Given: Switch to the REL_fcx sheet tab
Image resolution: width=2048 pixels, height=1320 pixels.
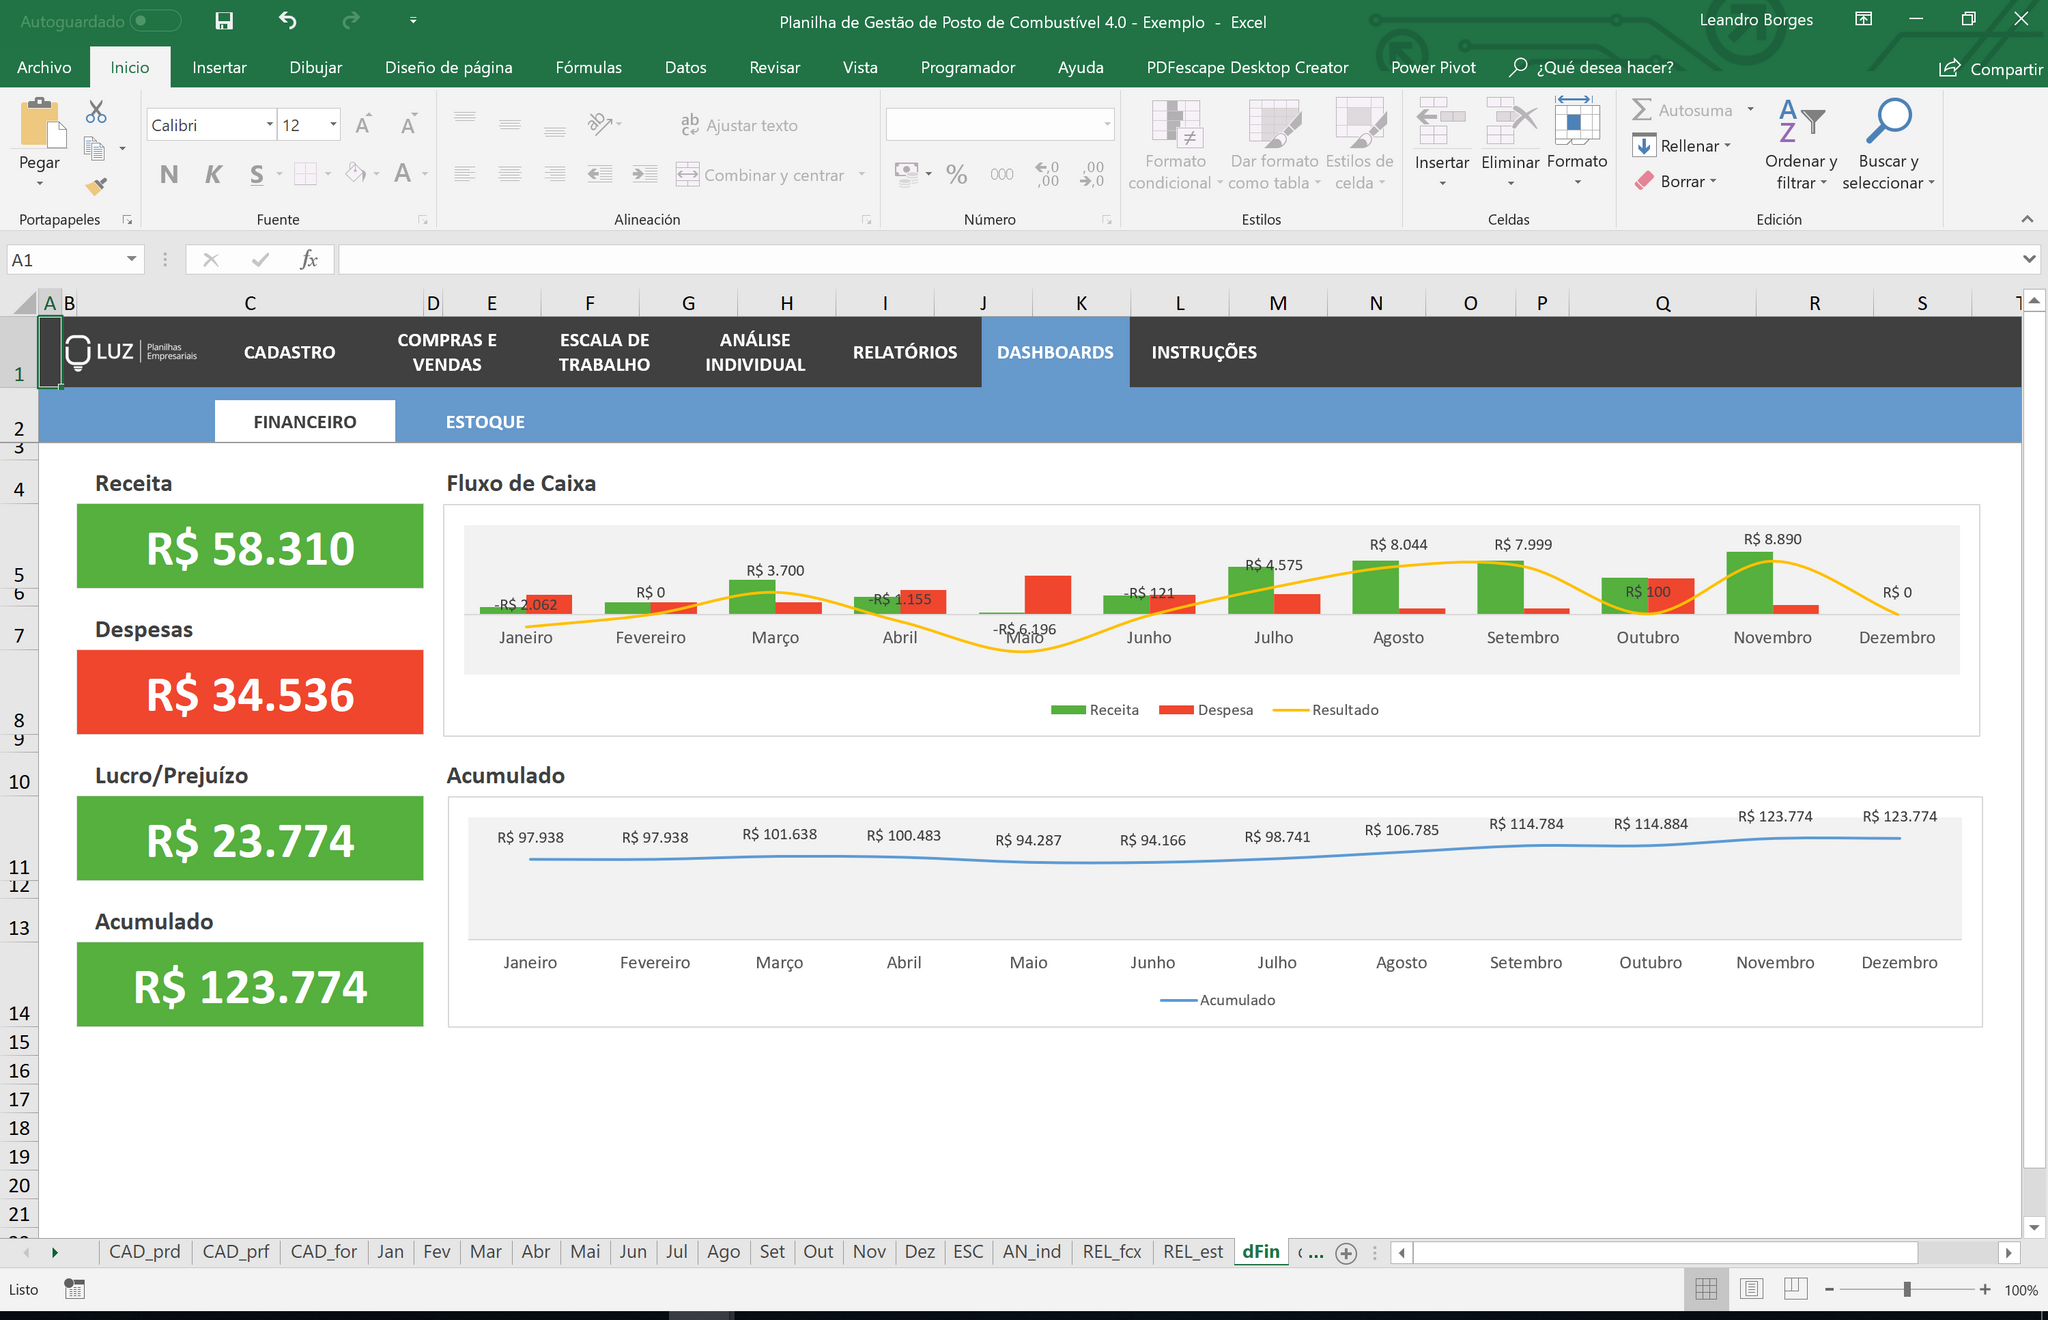Looking at the screenshot, I should pyautogui.click(x=1111, y=1252).
